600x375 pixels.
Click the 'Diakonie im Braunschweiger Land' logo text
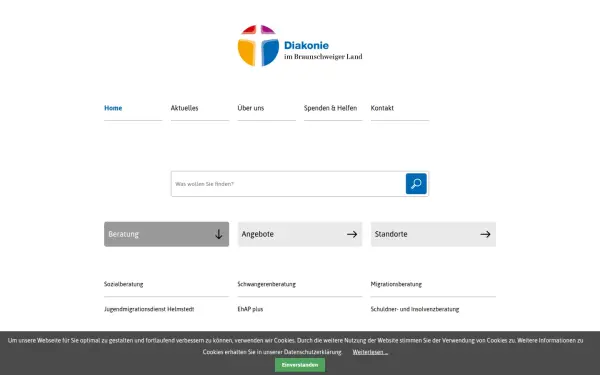click(323, 51)
